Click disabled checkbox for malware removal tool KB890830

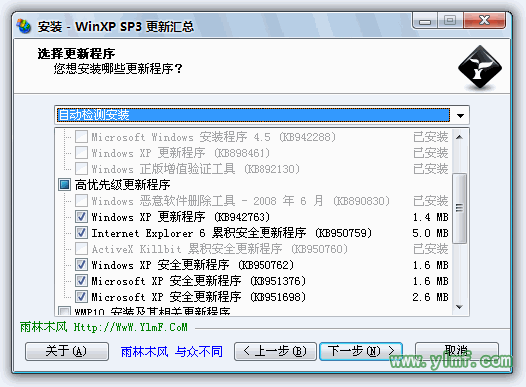point(81,201)
